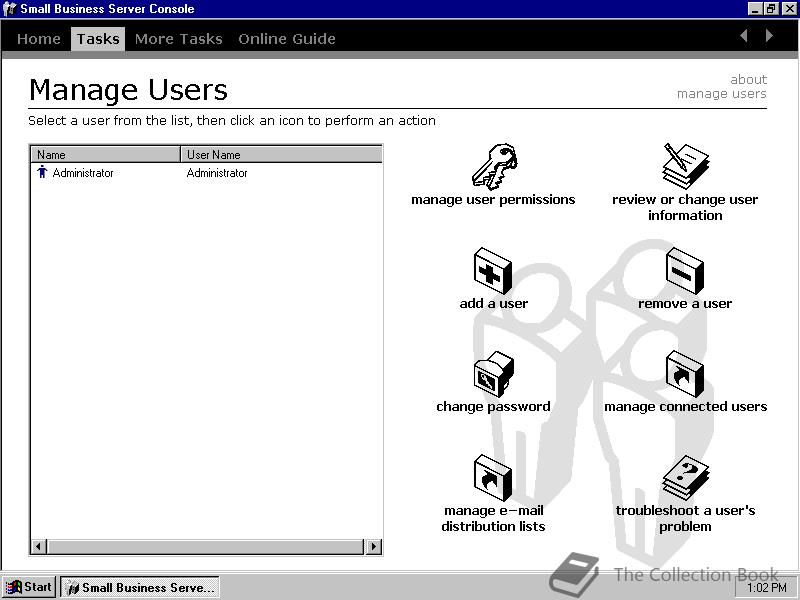The image size is (800, 600).
Task: Restore the Small Business Server Console window
Action: coord(770,9)
